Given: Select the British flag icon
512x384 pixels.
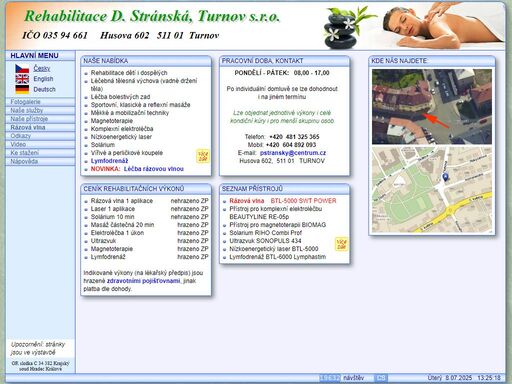Looking at the screenshot, I should (x=22, y=79).
